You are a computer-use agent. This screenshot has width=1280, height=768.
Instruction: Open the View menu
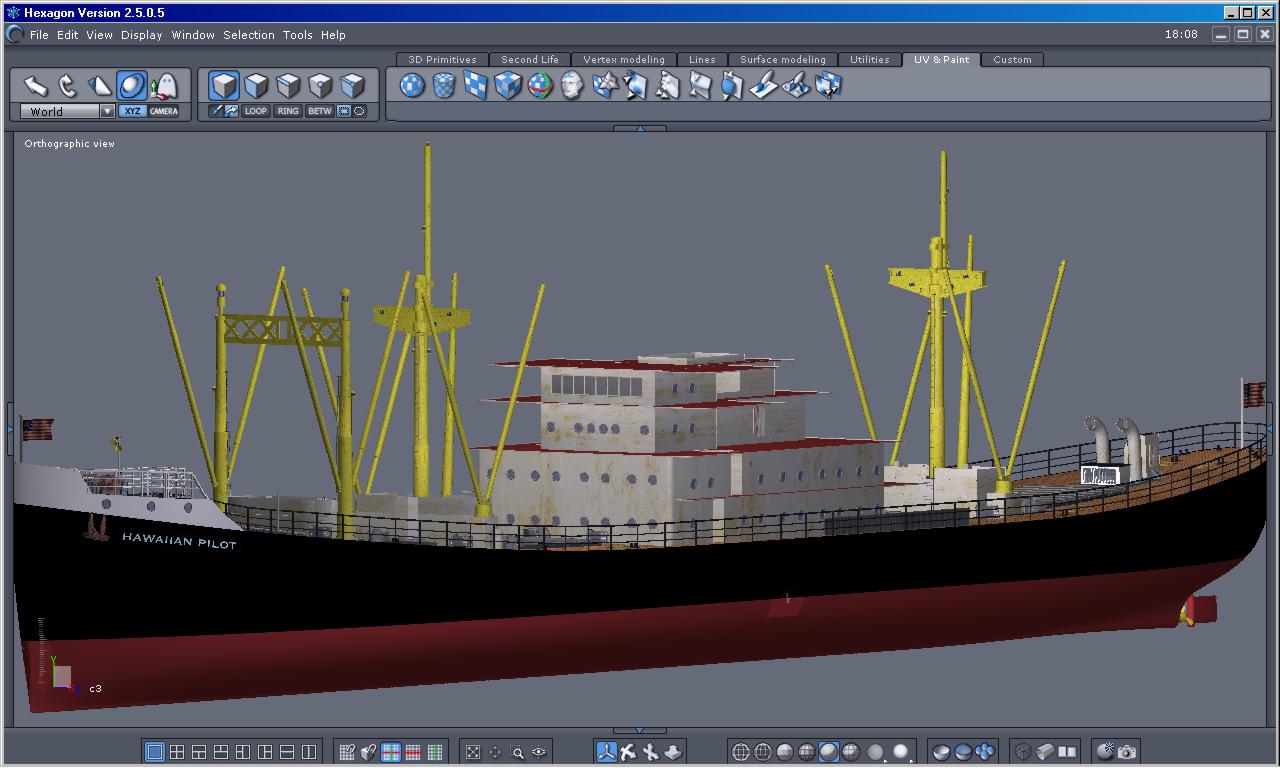99,35
